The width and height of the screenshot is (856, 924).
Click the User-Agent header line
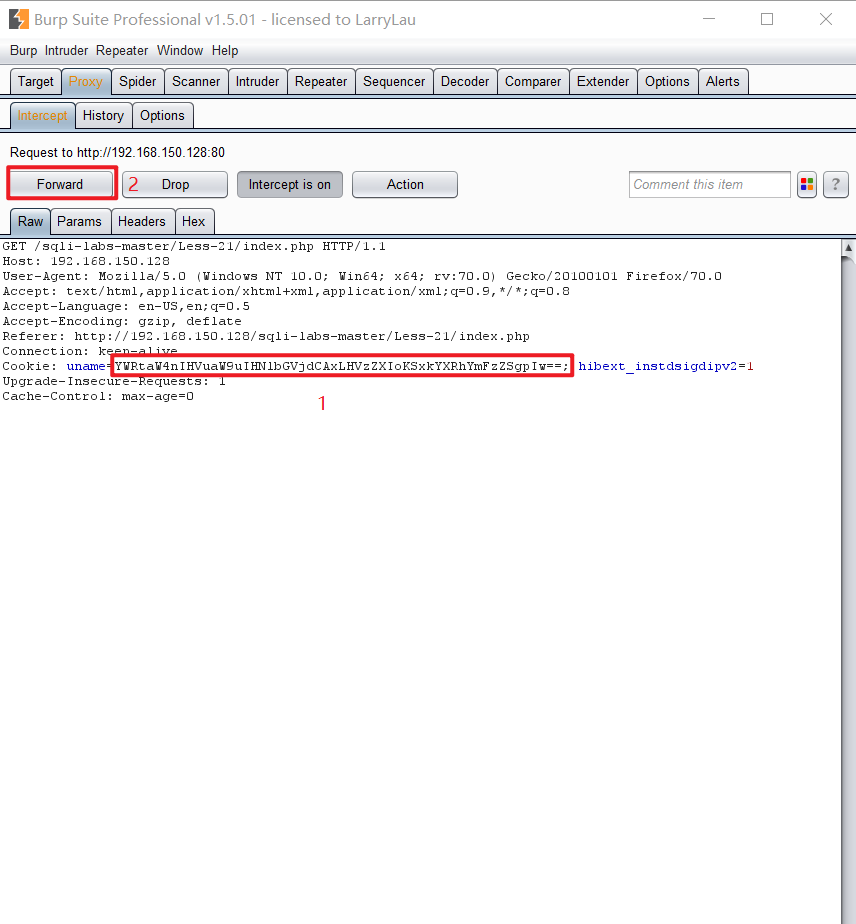pyautogui.click(x=362, y=276)
